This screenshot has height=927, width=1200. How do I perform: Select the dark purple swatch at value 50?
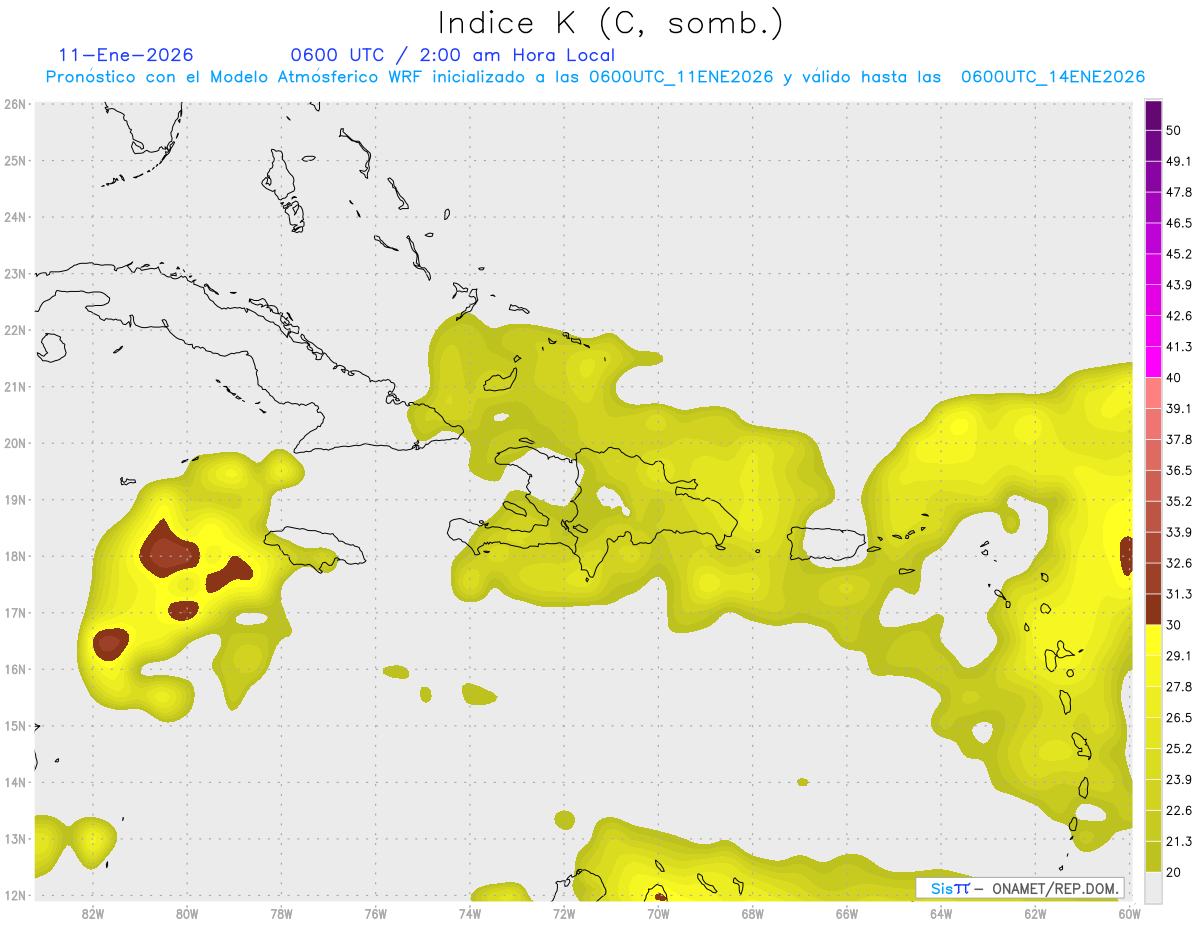(1153, 115)
